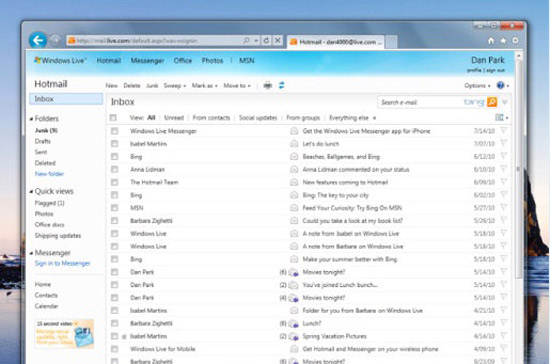Expand the search options arrow beside Bing
The image size is (550, 364).
[x=505, y=102]
